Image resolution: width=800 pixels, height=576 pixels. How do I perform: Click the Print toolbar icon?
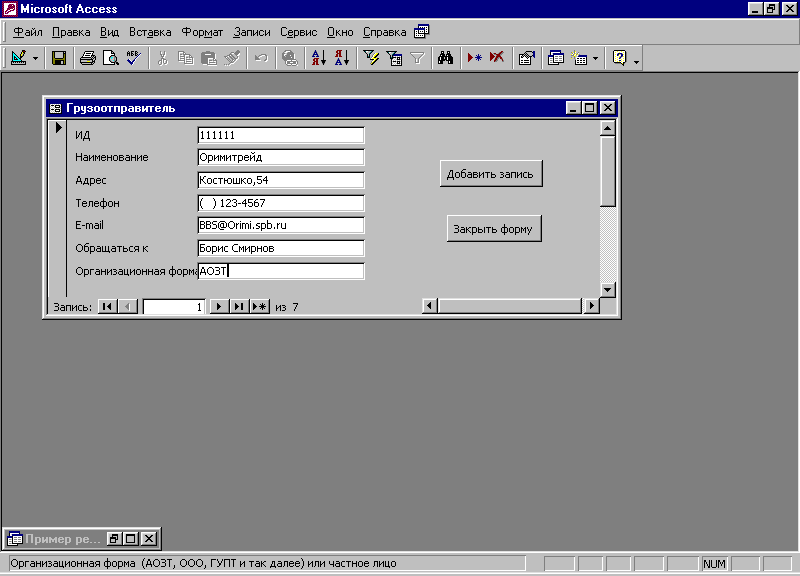(x=87, y=58)
